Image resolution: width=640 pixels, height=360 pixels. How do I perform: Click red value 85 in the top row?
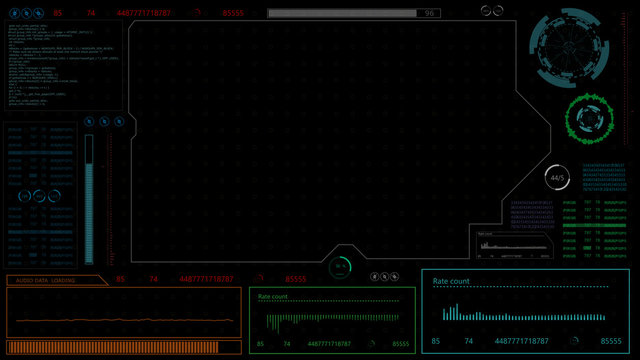[58, 13]
